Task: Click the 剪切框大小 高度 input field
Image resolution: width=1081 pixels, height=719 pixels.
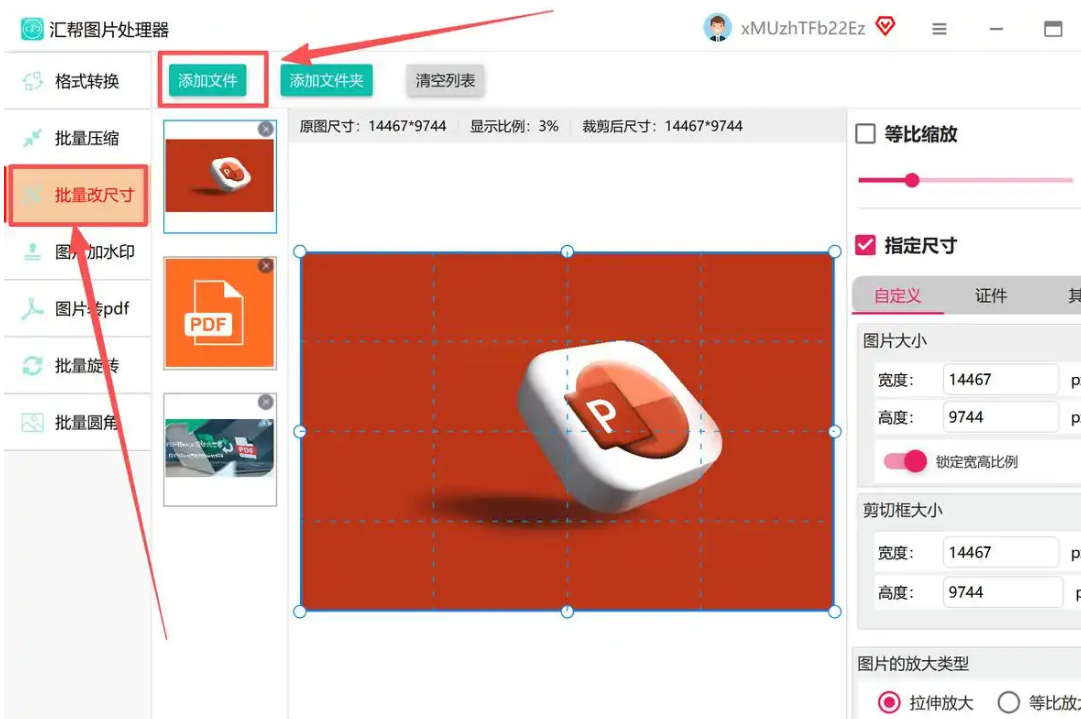Action: coord(1002,592)
